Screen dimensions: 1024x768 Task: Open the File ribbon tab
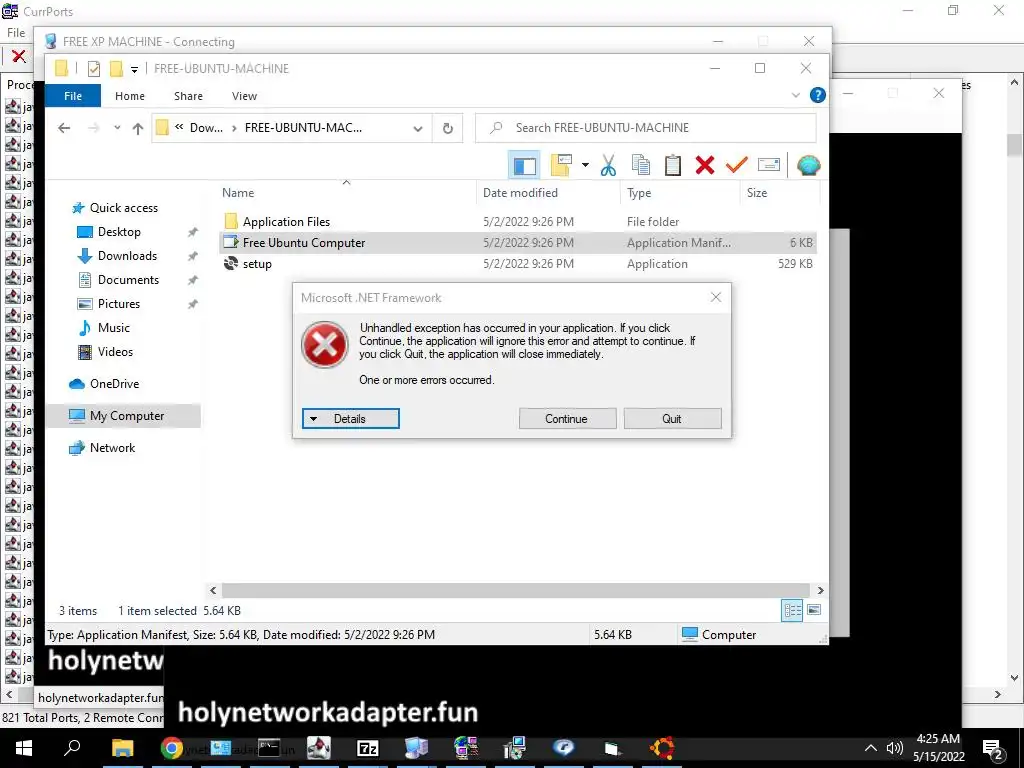coord(72,95)
